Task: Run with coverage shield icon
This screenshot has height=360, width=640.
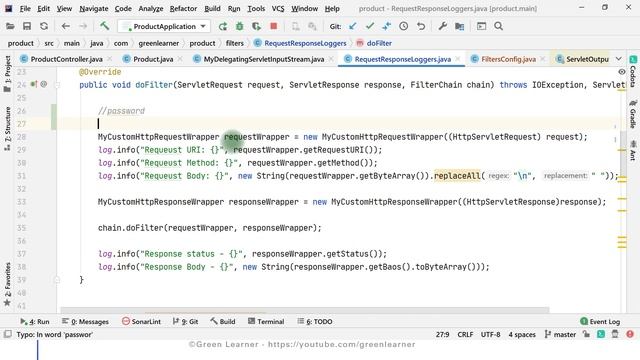Action: pyautogui.click(x=256, y=27)
